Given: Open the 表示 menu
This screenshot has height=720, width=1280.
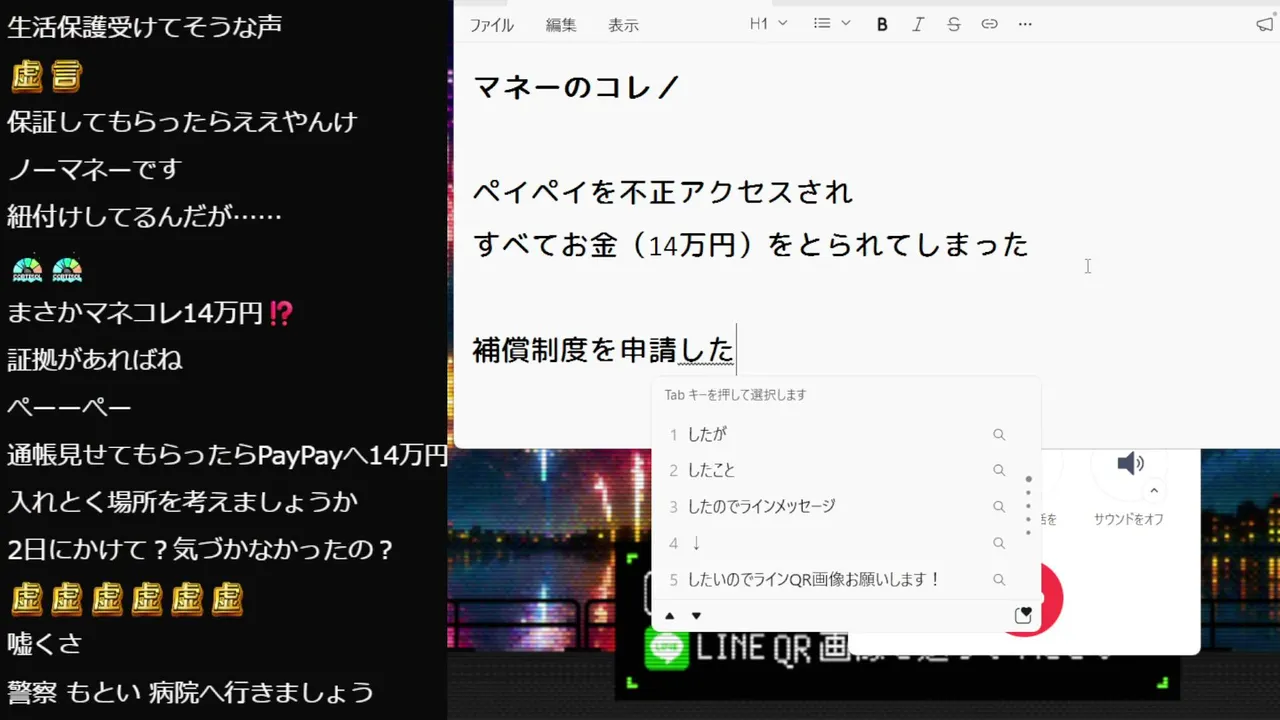Looking at the screenshot, I should coord(623,25).
